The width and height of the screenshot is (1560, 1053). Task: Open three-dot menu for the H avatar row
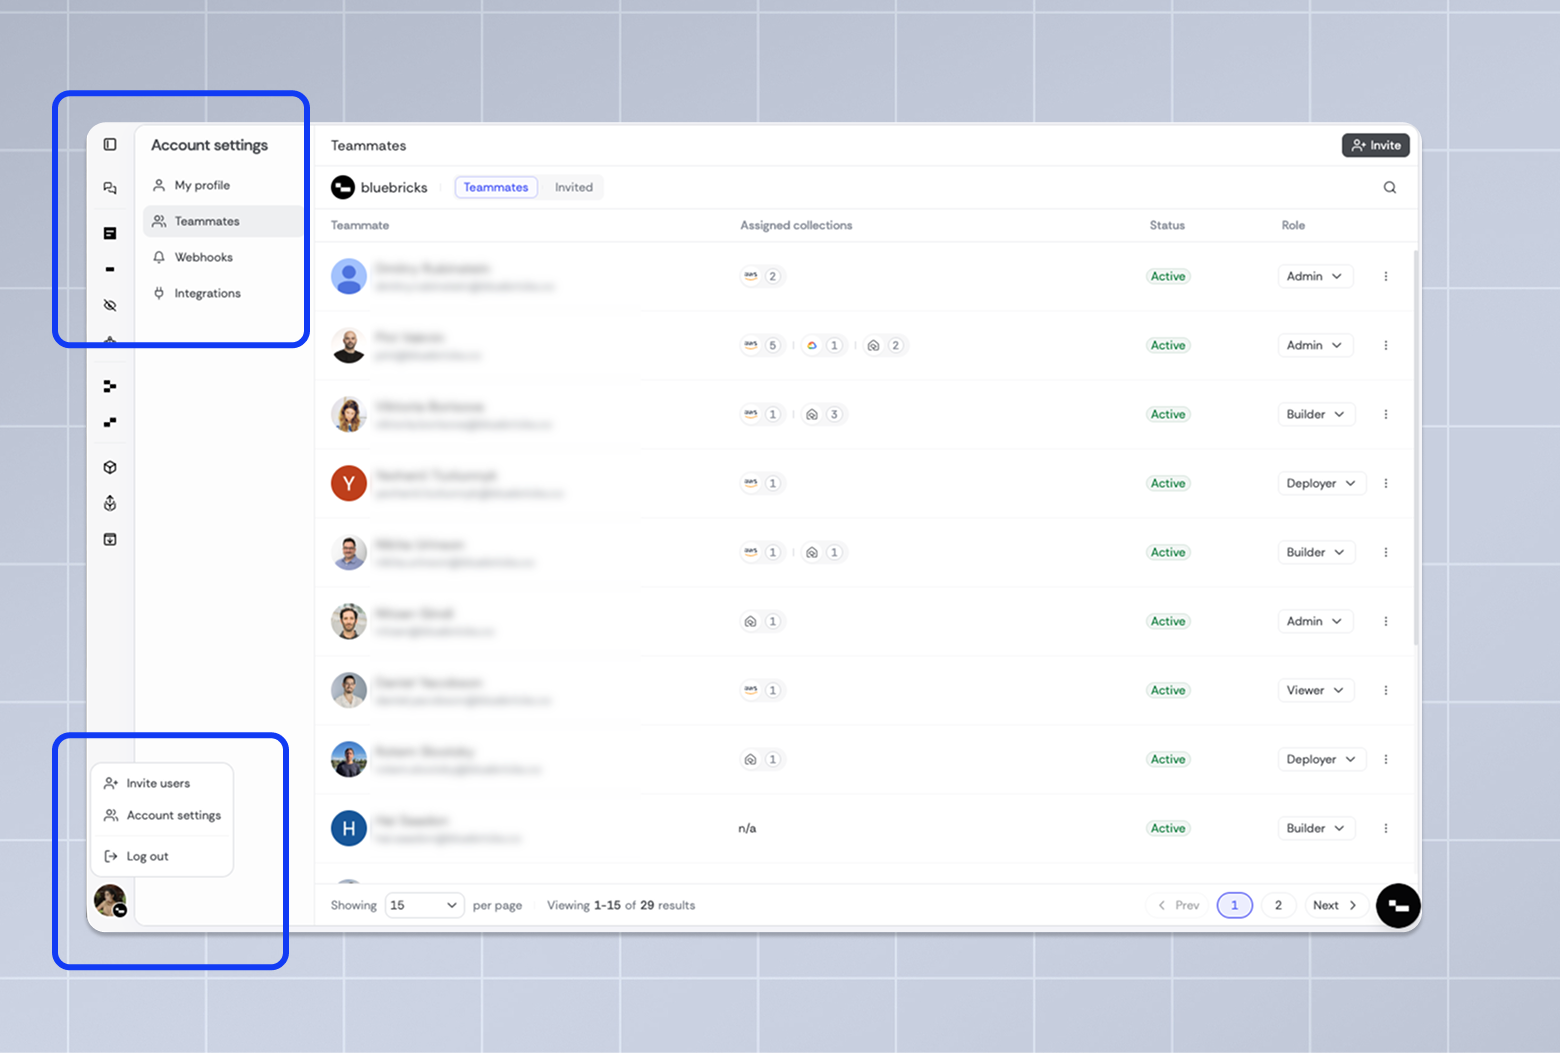coord(1386,828)
